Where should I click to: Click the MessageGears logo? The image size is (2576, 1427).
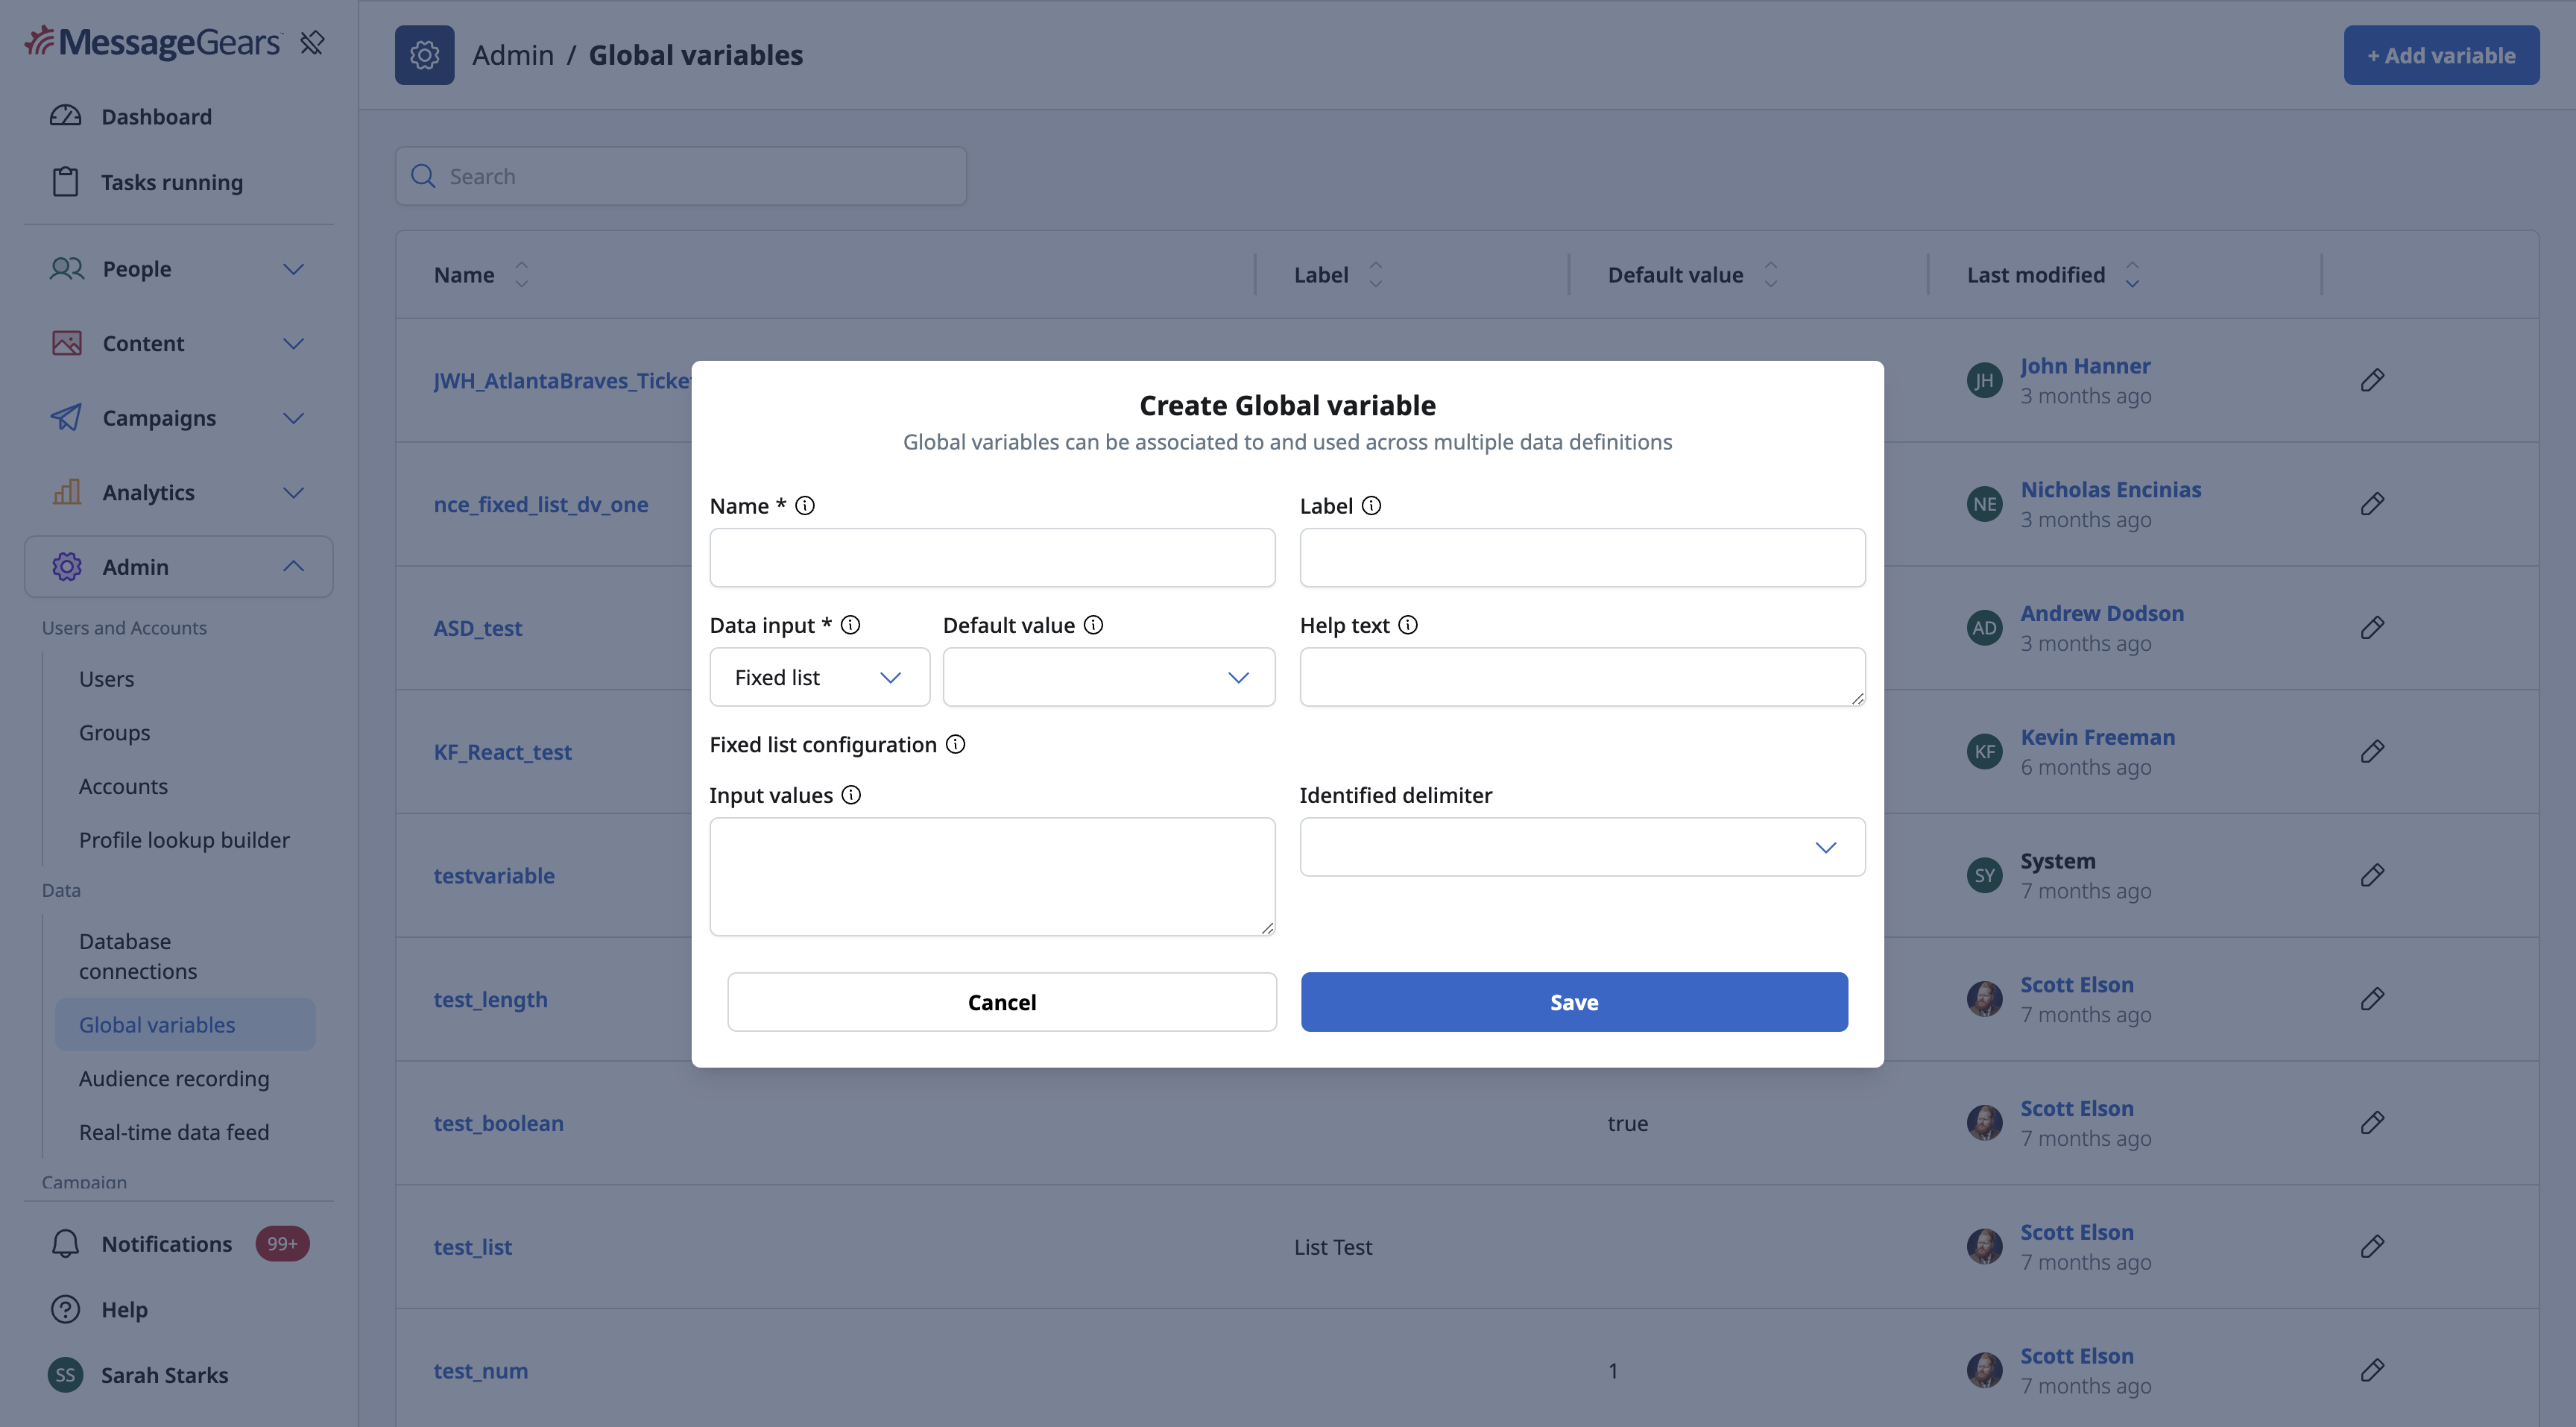coord(153,42)
